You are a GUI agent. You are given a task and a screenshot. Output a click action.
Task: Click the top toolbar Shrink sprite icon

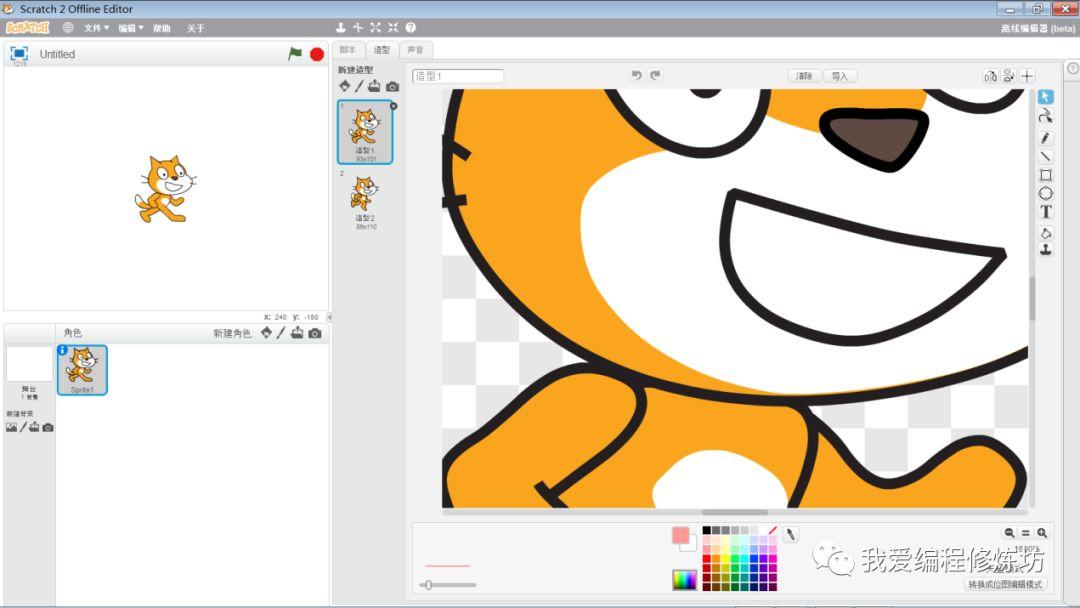393,28
